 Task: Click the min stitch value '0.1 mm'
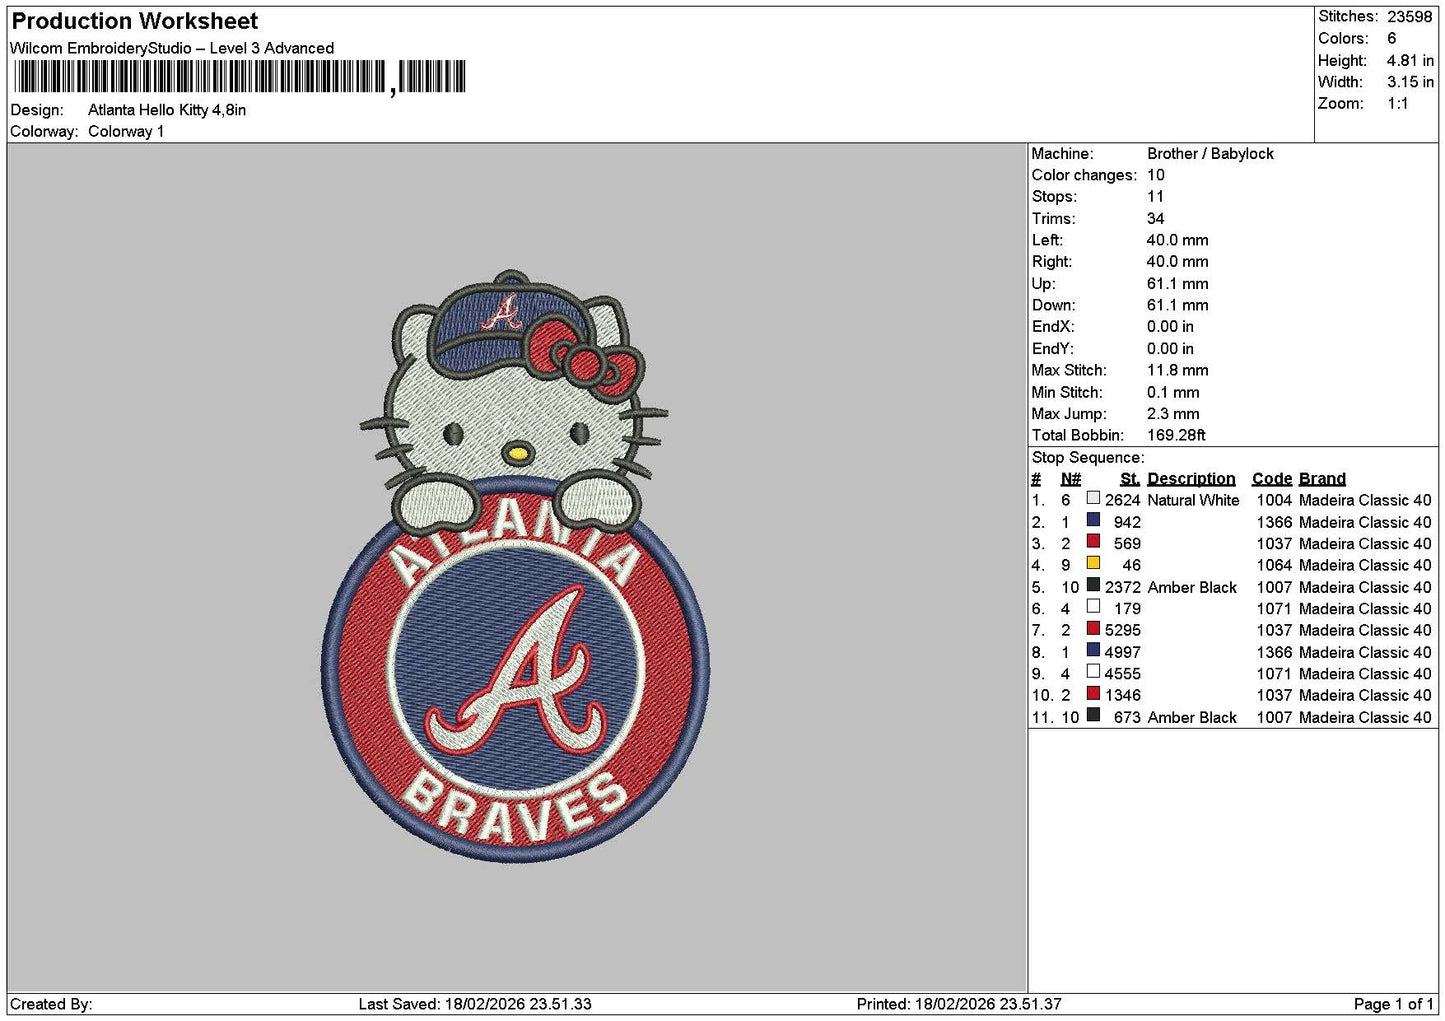[x=1173, y=393]
